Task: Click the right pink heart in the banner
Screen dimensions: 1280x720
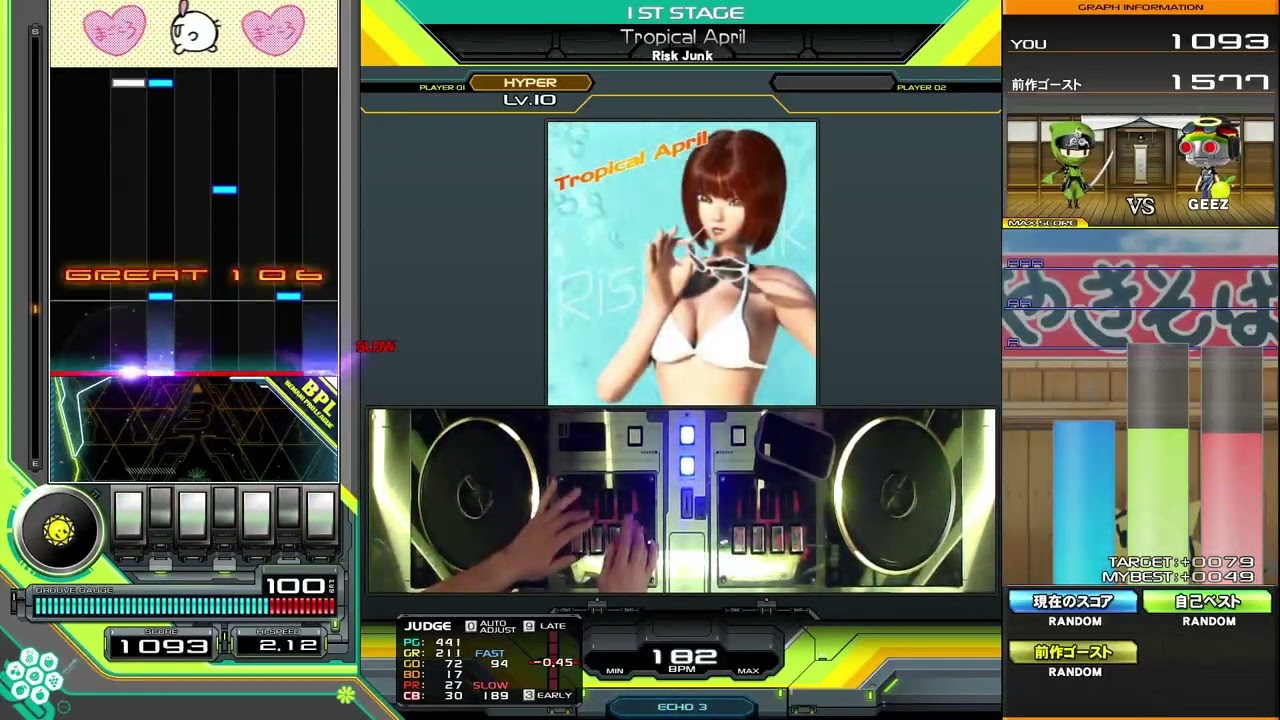Action: pyautogui.click(x=273, y=30)
